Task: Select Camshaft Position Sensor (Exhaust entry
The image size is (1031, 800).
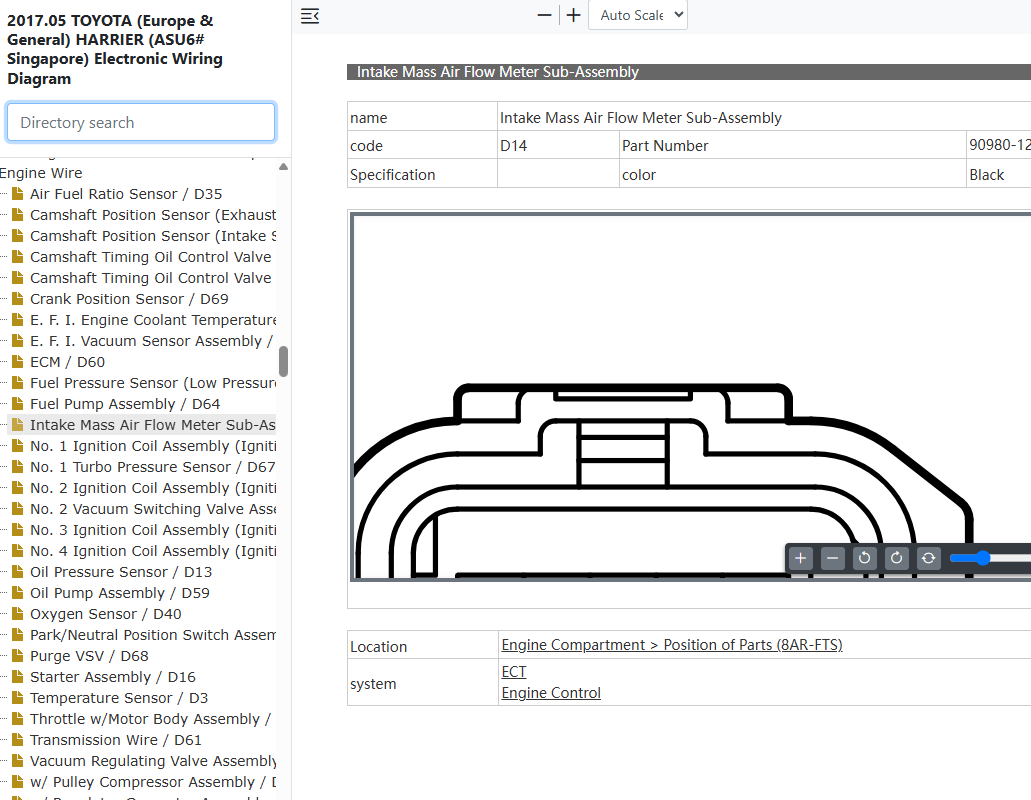Action: point(153,215)
